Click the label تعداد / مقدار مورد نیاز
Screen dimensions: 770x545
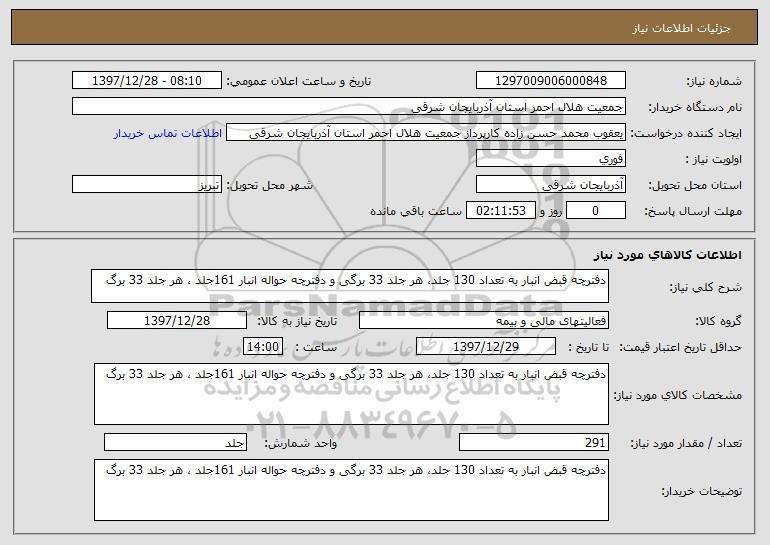pyautogui.click(x=686, y=443)
